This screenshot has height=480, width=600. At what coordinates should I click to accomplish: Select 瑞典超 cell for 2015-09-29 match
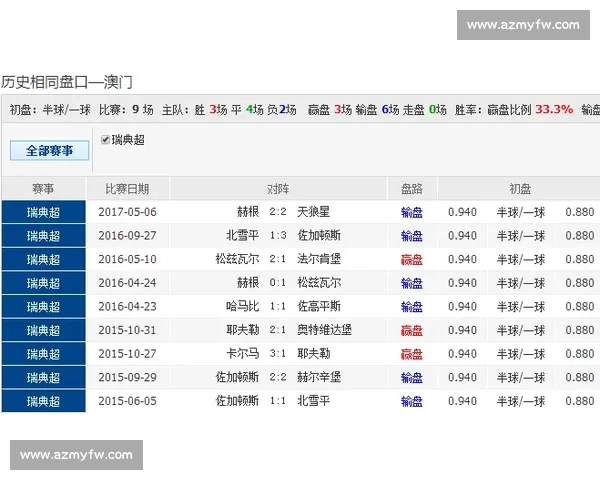coord(44,378)
